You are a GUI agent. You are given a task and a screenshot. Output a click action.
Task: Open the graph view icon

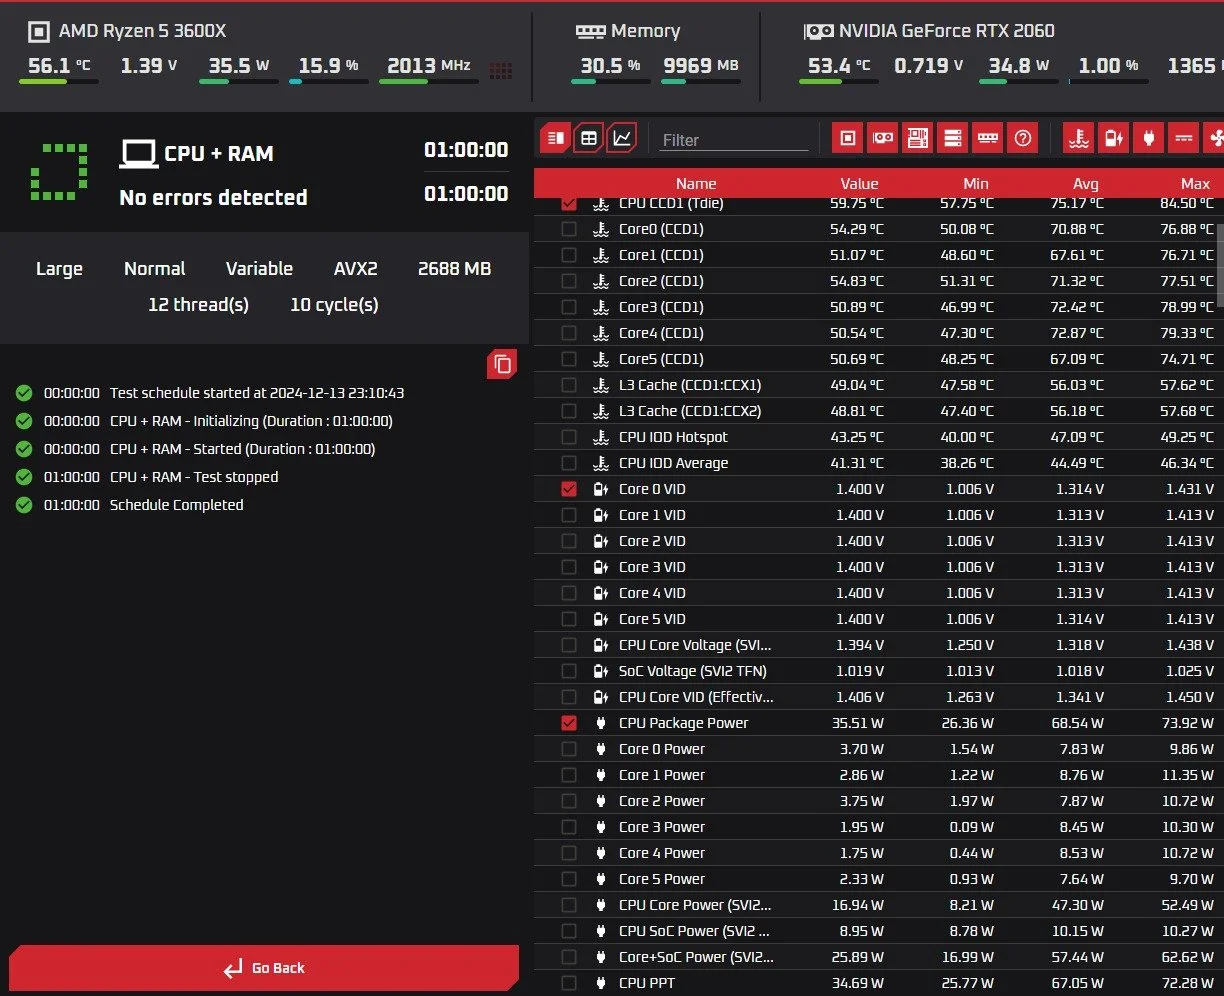coord(622,138)
